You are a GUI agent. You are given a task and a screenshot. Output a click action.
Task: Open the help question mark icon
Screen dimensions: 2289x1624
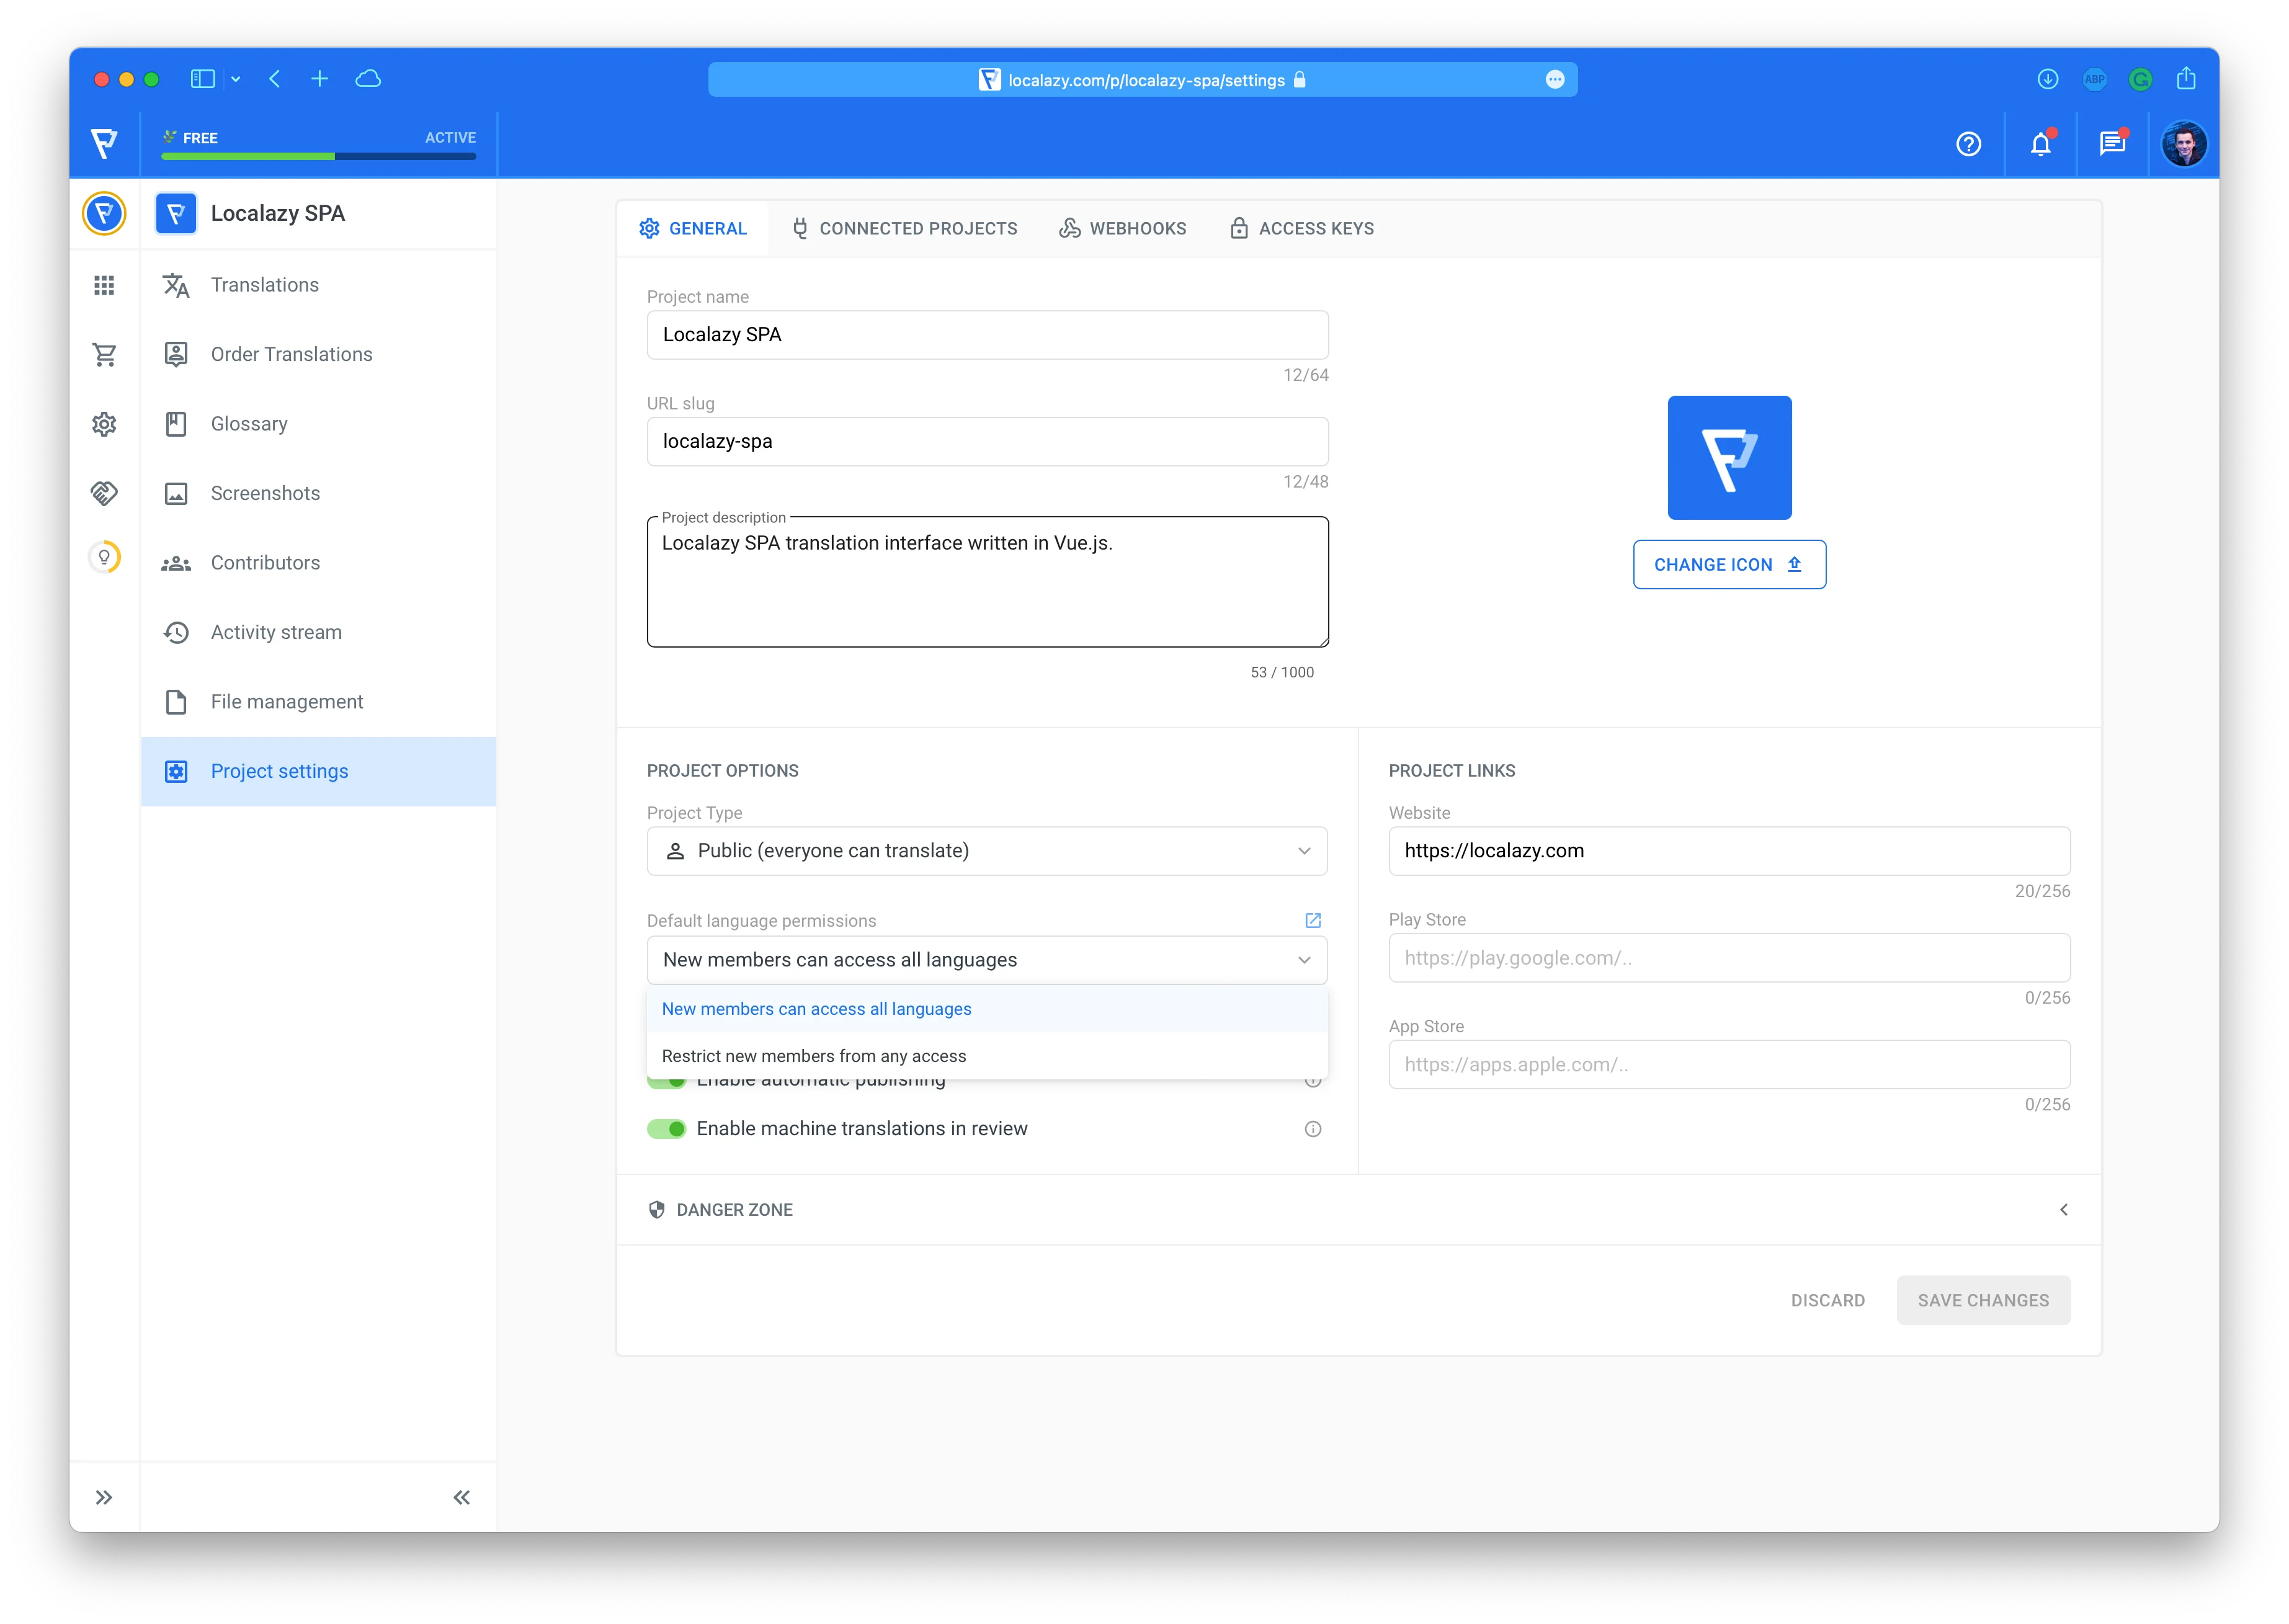1968,144
